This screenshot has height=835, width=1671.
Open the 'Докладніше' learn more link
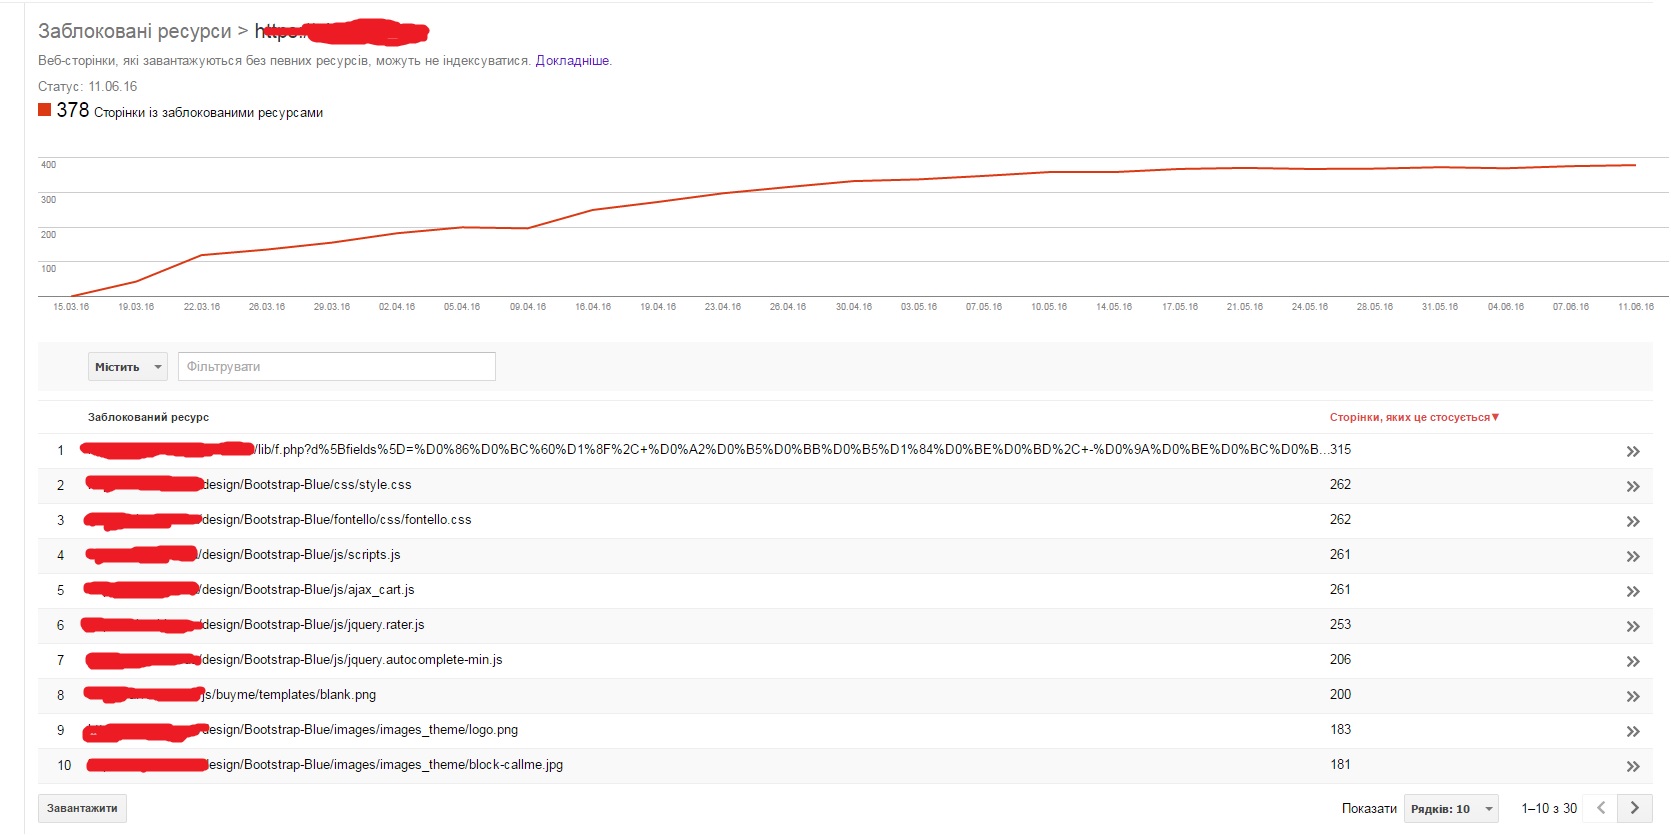tap(572, 61)
